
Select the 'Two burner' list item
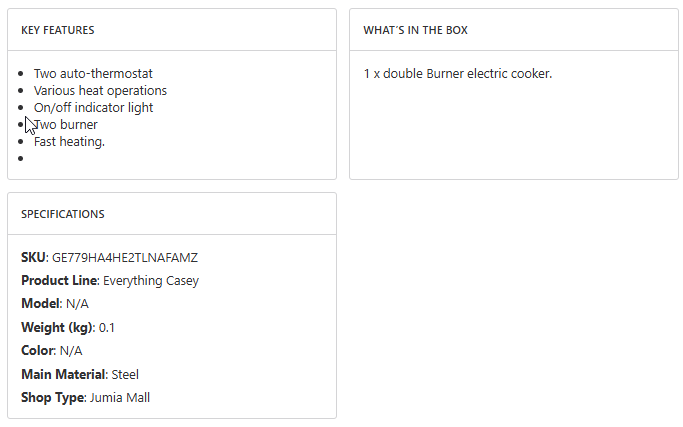pos(67,124)
